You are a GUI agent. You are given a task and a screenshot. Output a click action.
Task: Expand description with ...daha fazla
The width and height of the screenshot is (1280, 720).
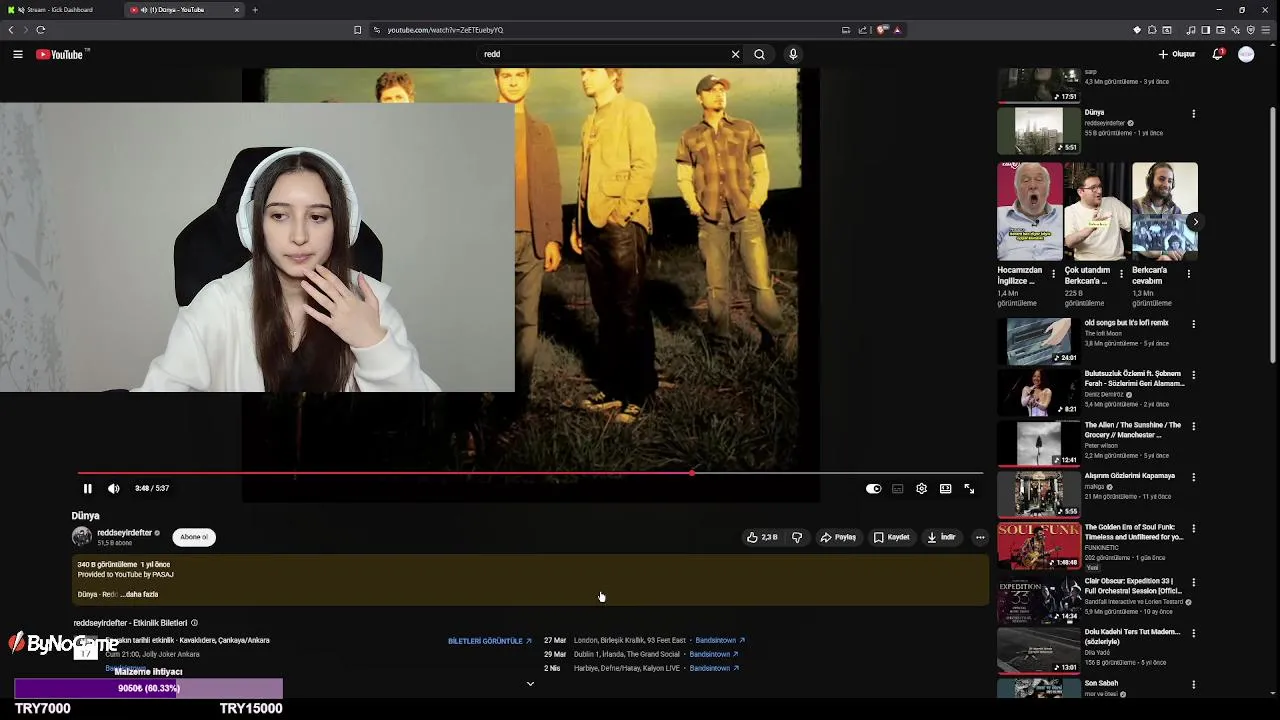point(140,594)
